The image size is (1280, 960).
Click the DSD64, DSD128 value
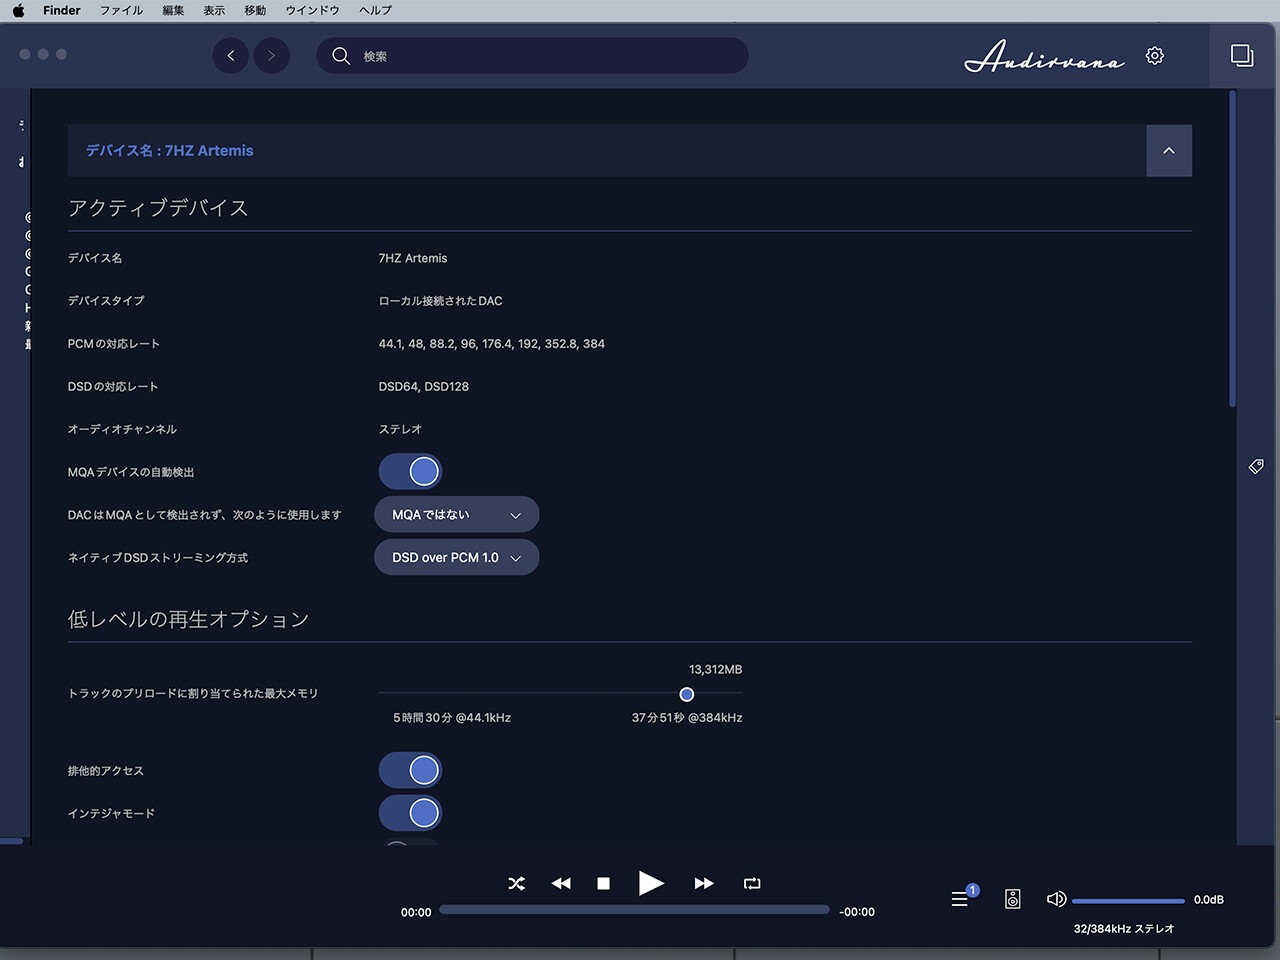[x=424, y=387]
